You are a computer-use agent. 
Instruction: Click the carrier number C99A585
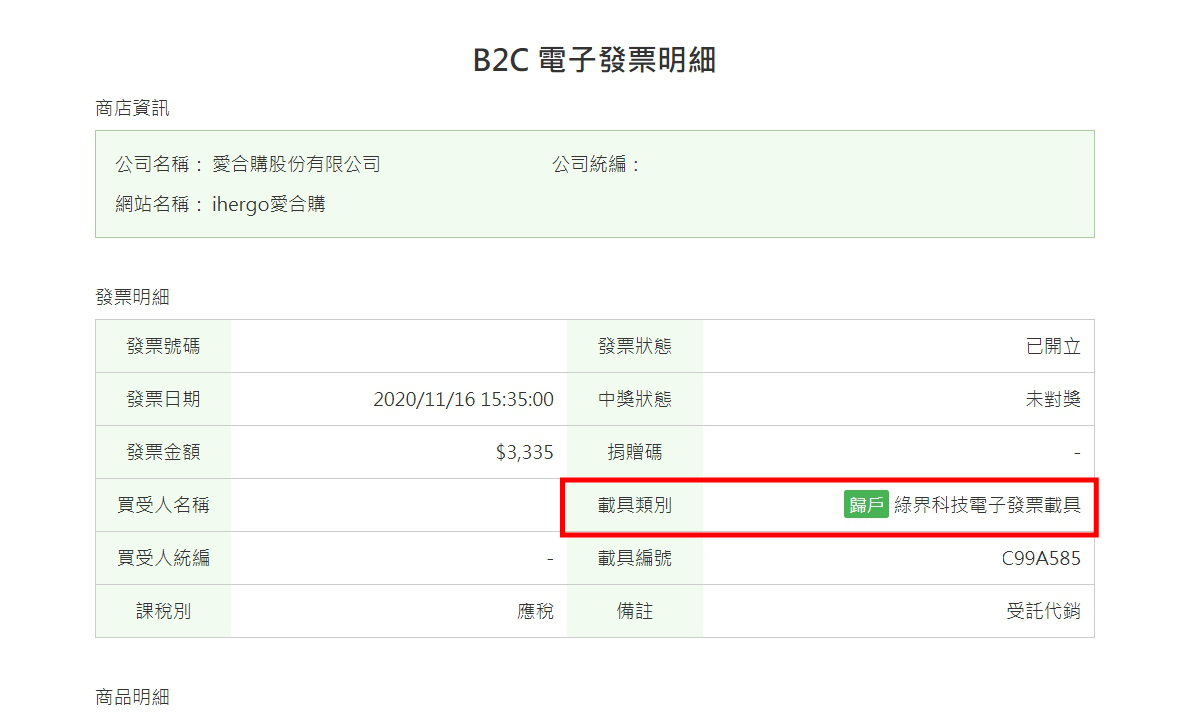[x=1041, y=558]
